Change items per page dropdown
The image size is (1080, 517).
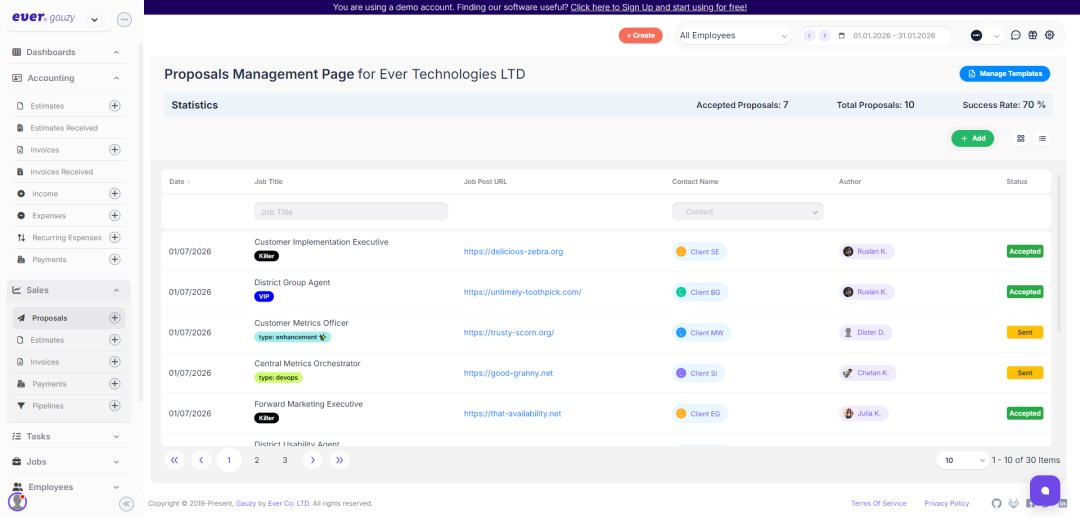point(961,460)
